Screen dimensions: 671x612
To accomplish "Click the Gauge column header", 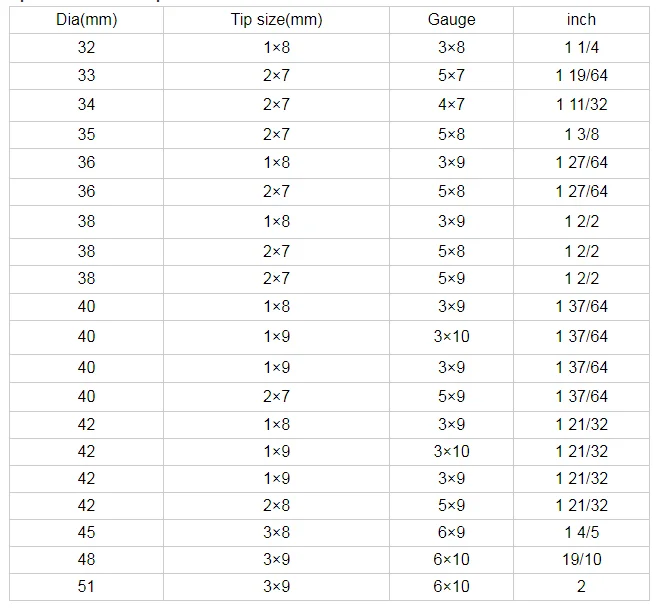I will (451, 20).
